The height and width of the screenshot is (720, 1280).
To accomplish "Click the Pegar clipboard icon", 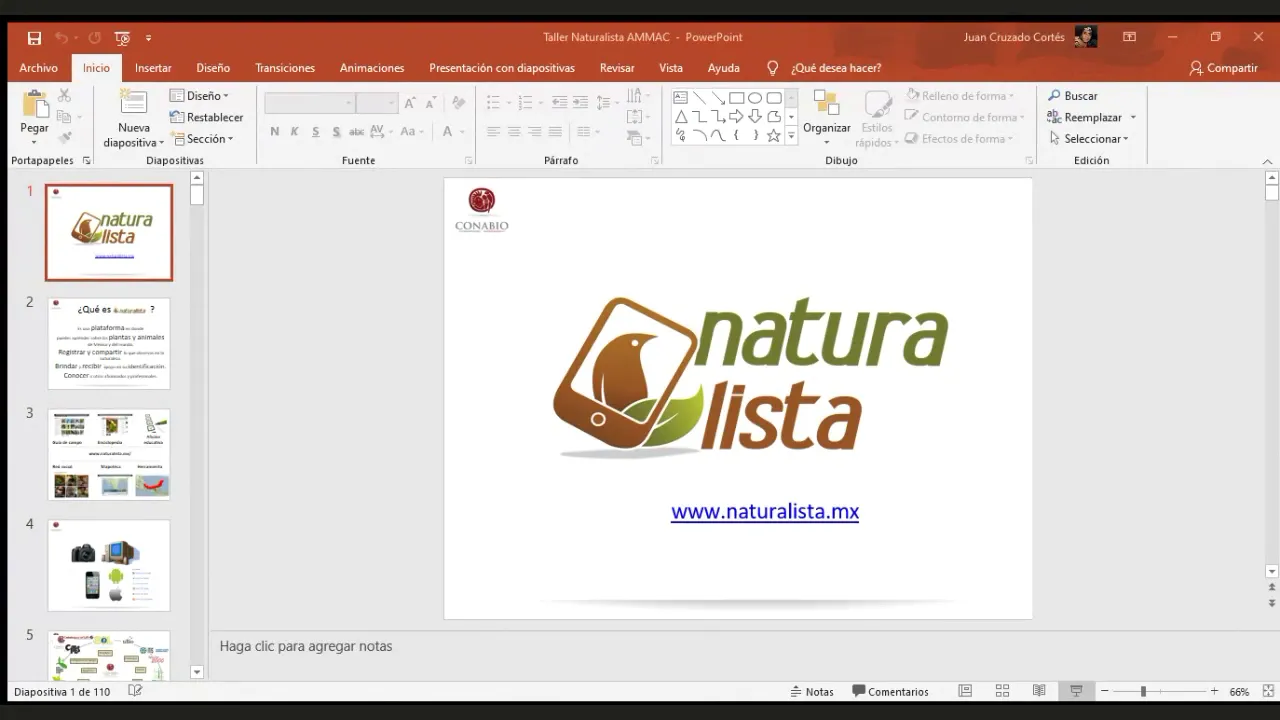I will click(x=35, y=104).
